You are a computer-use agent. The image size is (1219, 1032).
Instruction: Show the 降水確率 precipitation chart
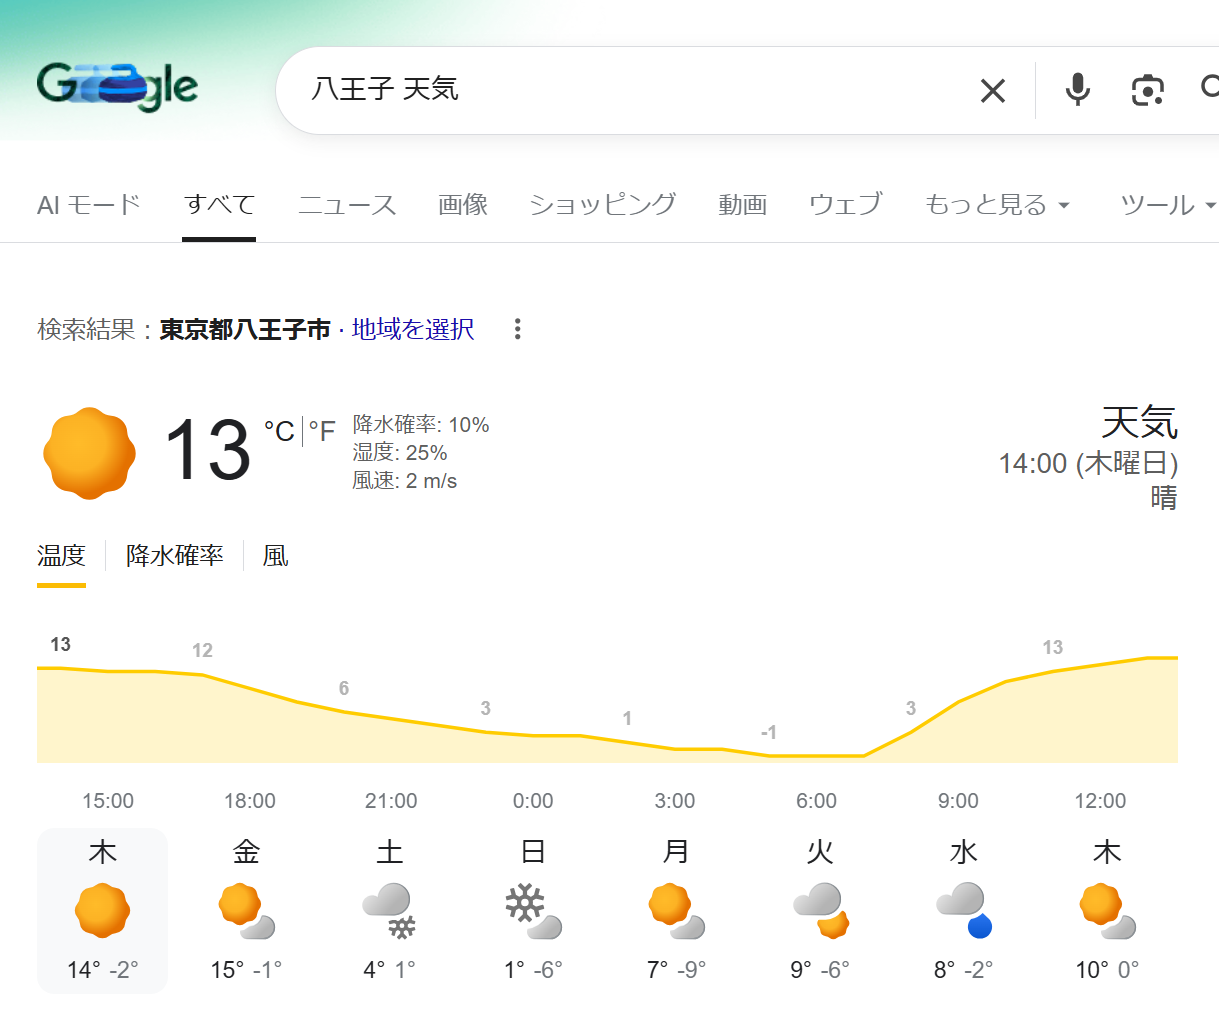pos(175,556)
